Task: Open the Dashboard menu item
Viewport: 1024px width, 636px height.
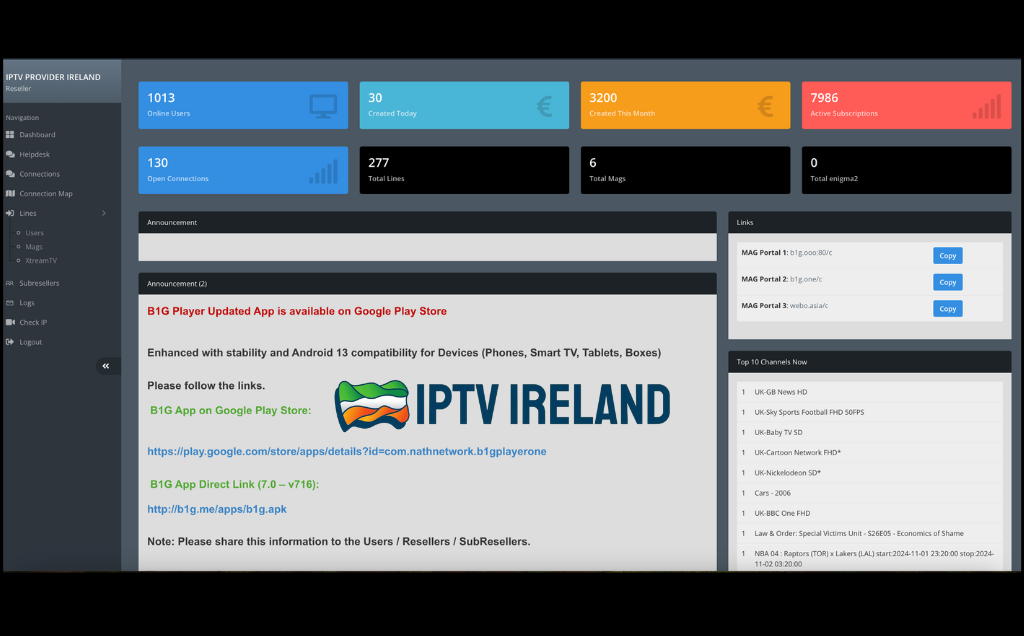Action: pyautogui.click(x=37, y=135)
